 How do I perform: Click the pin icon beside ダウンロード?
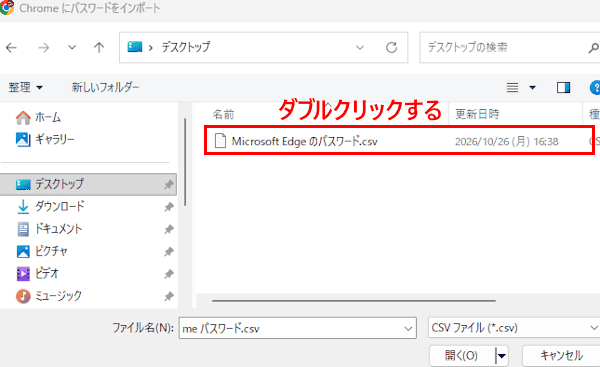tap(169, 207)
